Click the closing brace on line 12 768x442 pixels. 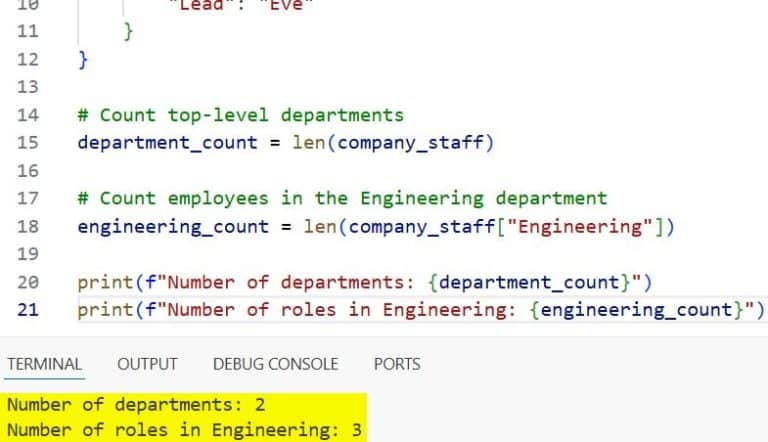[x=83, y=59]
